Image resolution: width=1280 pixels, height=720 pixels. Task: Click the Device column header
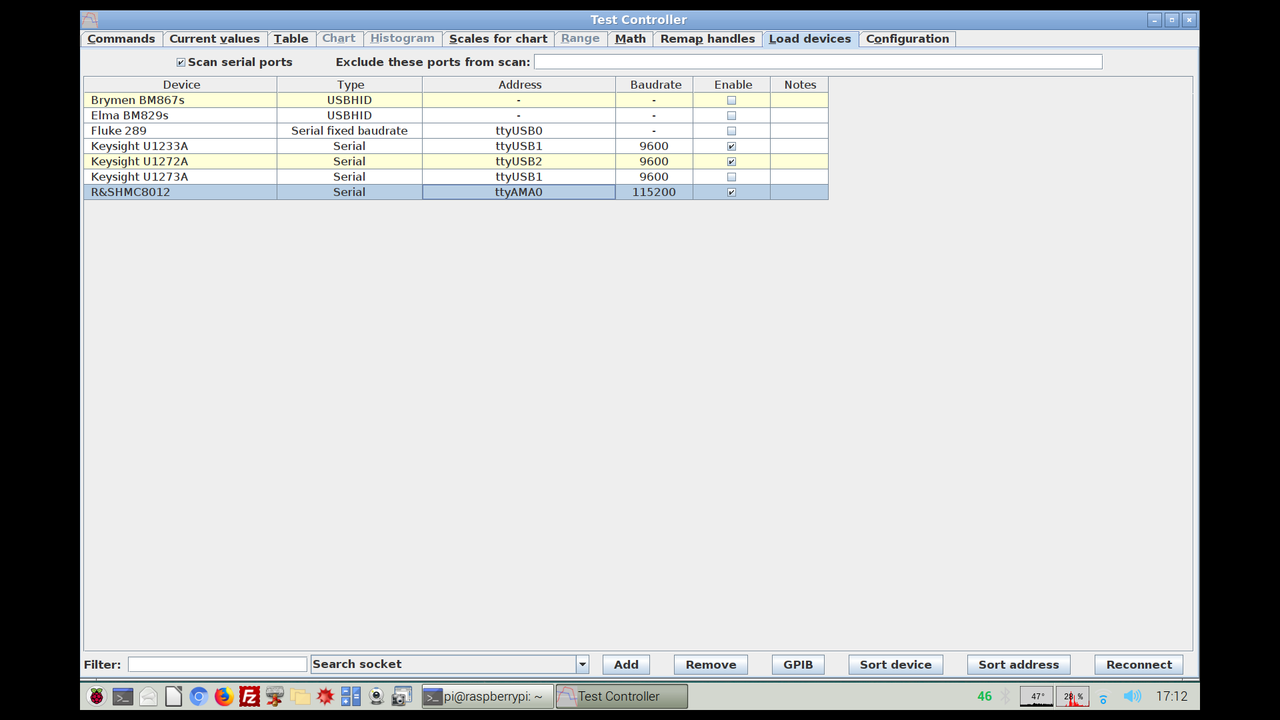pos(181,85)
